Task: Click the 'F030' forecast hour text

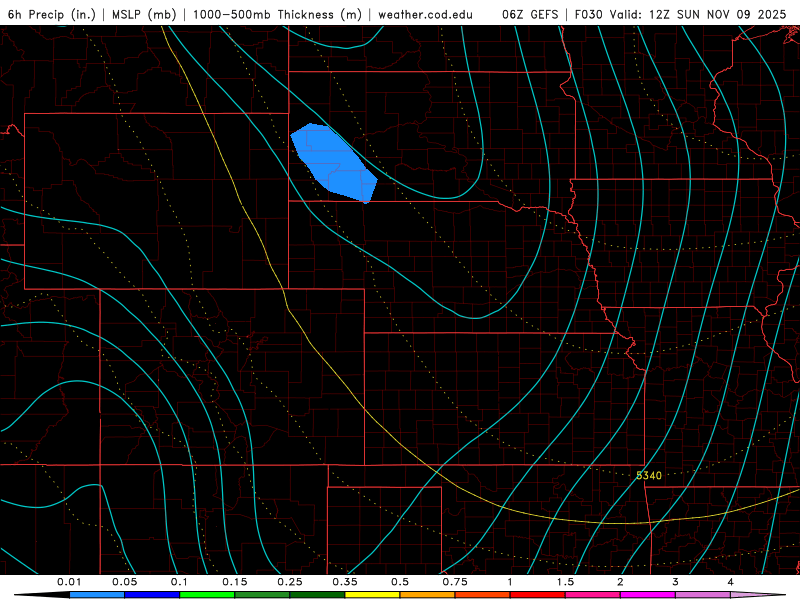Action: (x=588, y=14)
